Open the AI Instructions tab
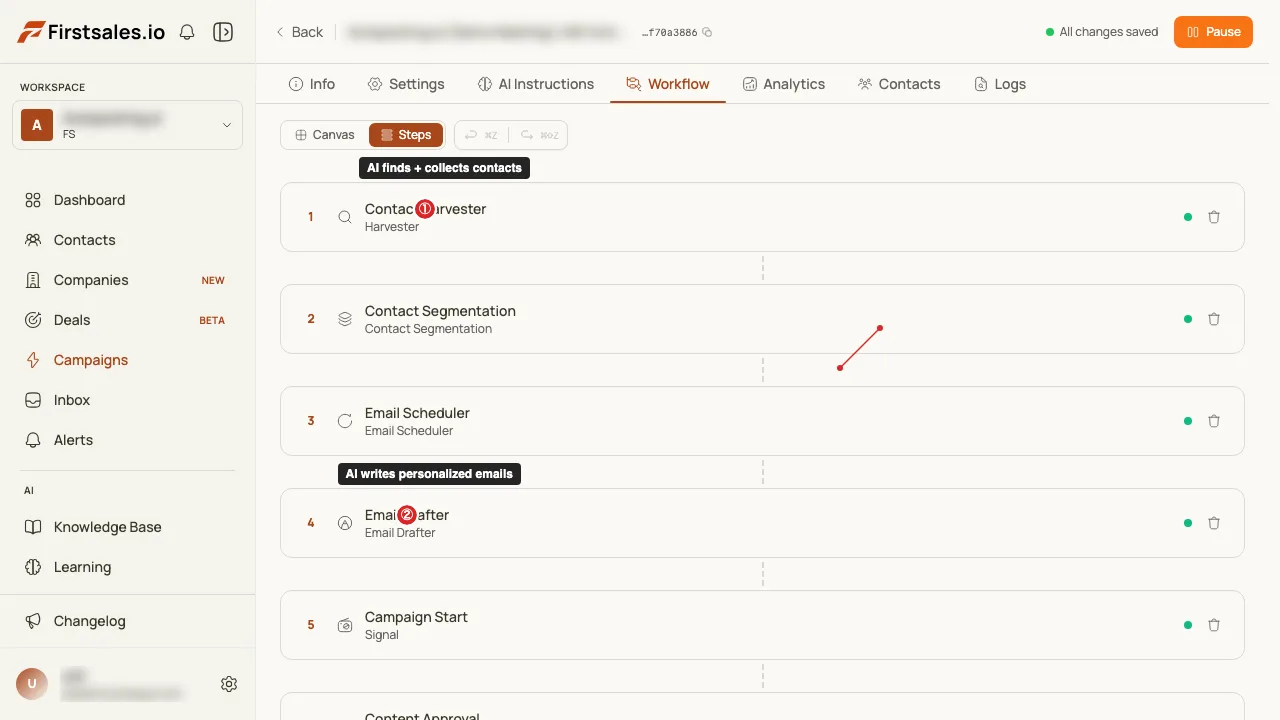This screenshot has height=720, width=1280. 535,84
